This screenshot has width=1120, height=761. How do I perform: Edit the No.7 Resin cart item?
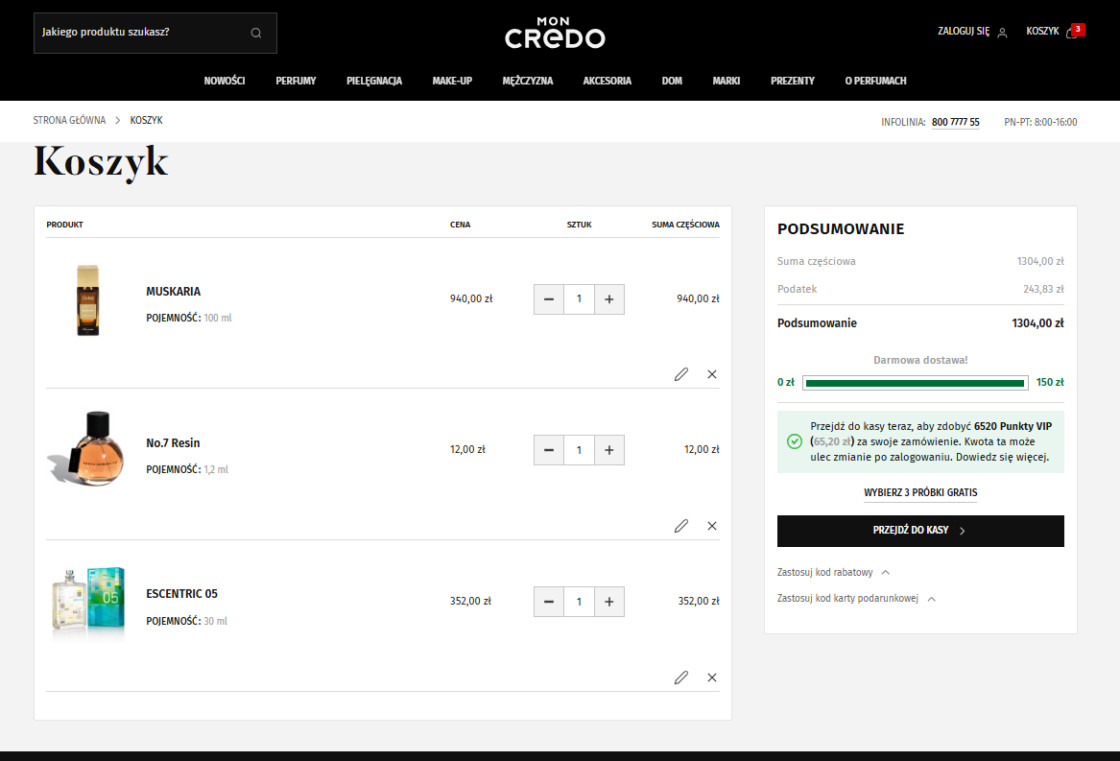click(x=681, y=526)
